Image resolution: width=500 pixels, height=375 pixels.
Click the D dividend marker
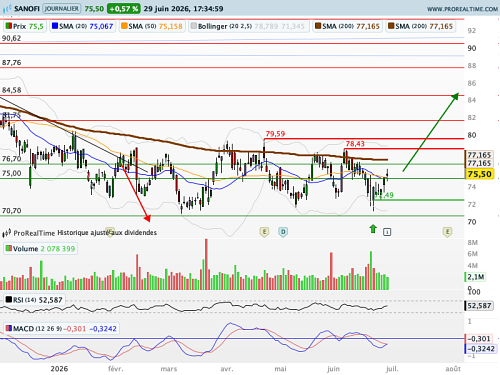point(283,232)
